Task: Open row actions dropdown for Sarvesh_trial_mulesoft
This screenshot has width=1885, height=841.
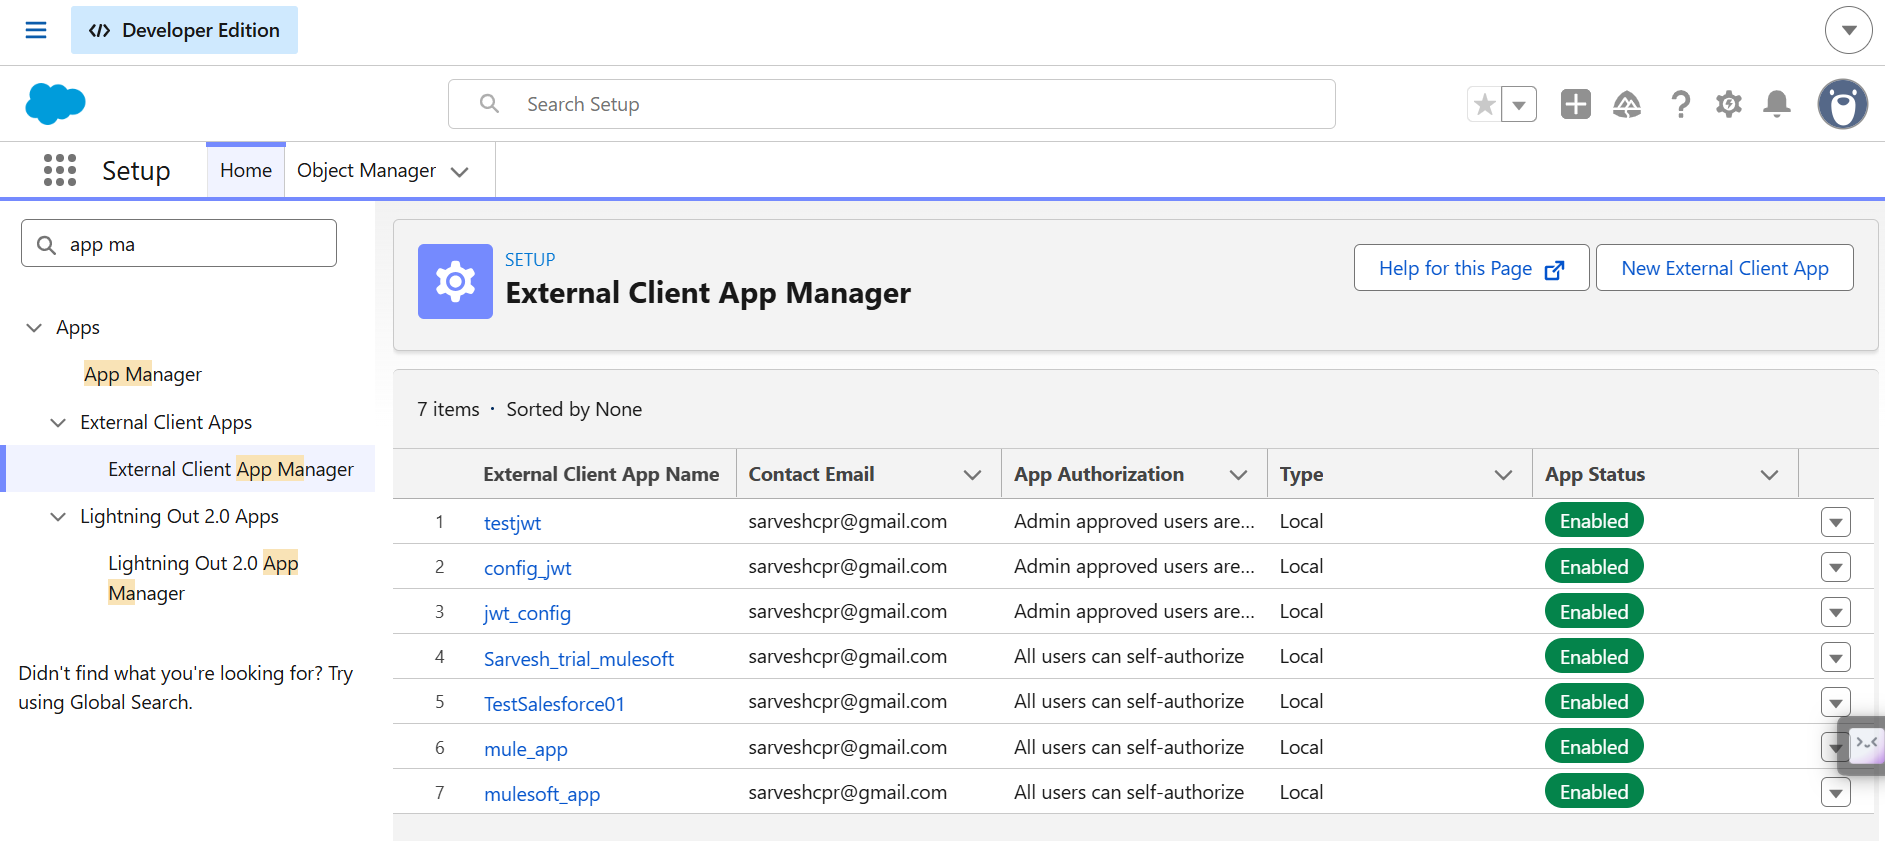Action: point(1835,657)
